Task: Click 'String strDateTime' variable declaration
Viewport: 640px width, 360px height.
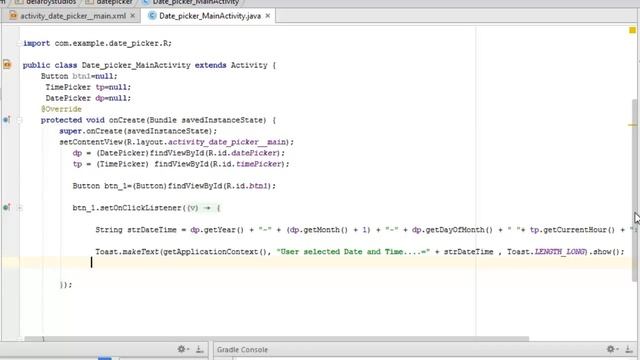Action: [x=136, y=230]
